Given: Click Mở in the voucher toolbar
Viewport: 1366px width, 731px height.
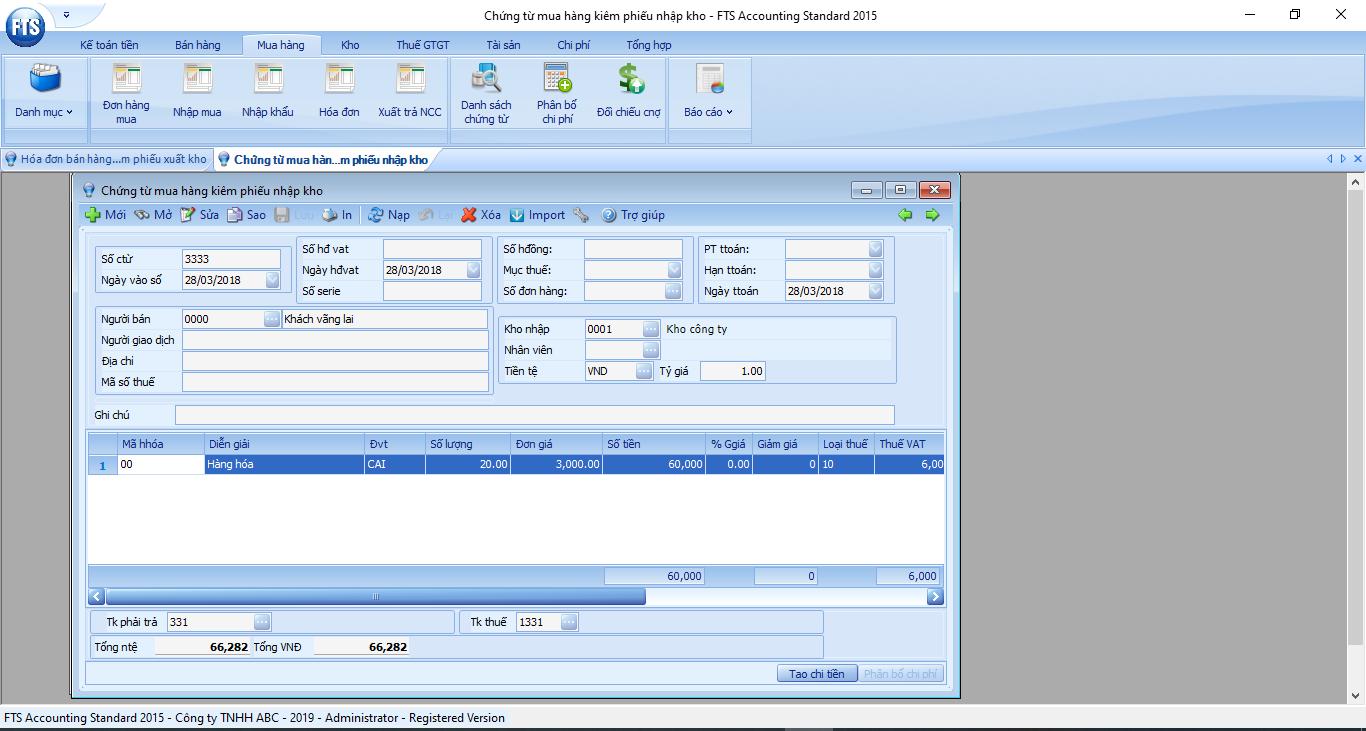Looking at the screenshot, I should tap(153, 215).
